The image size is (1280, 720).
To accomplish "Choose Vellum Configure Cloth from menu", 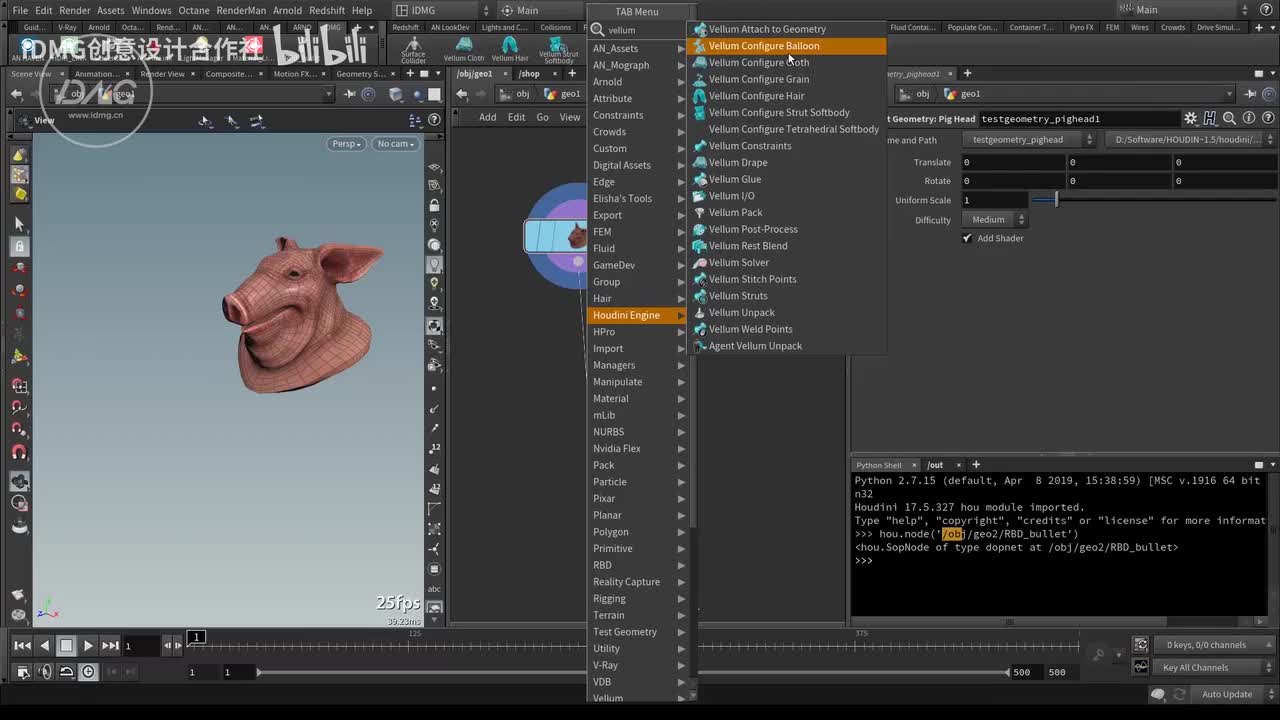I will click(x=758, y=63).
